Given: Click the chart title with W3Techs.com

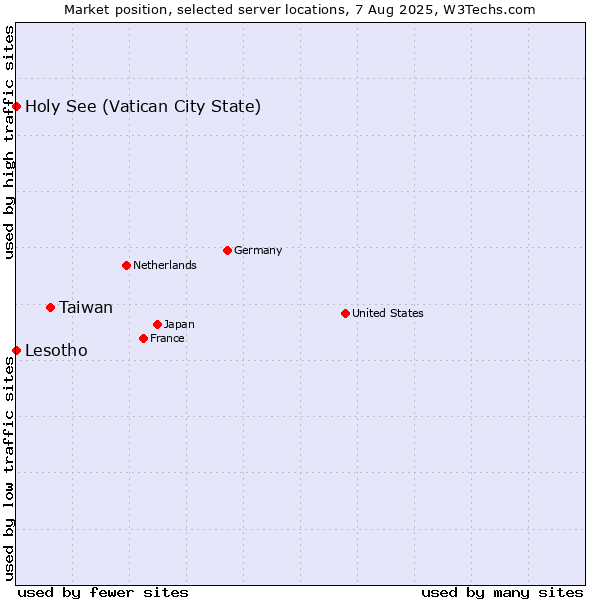Looking at the screenshot, I should coord(300,10).
